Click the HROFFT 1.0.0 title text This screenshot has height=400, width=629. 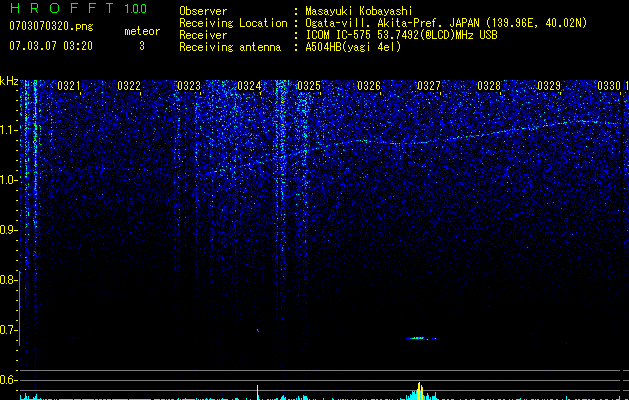pyautogui.click(x=78, y=8)
